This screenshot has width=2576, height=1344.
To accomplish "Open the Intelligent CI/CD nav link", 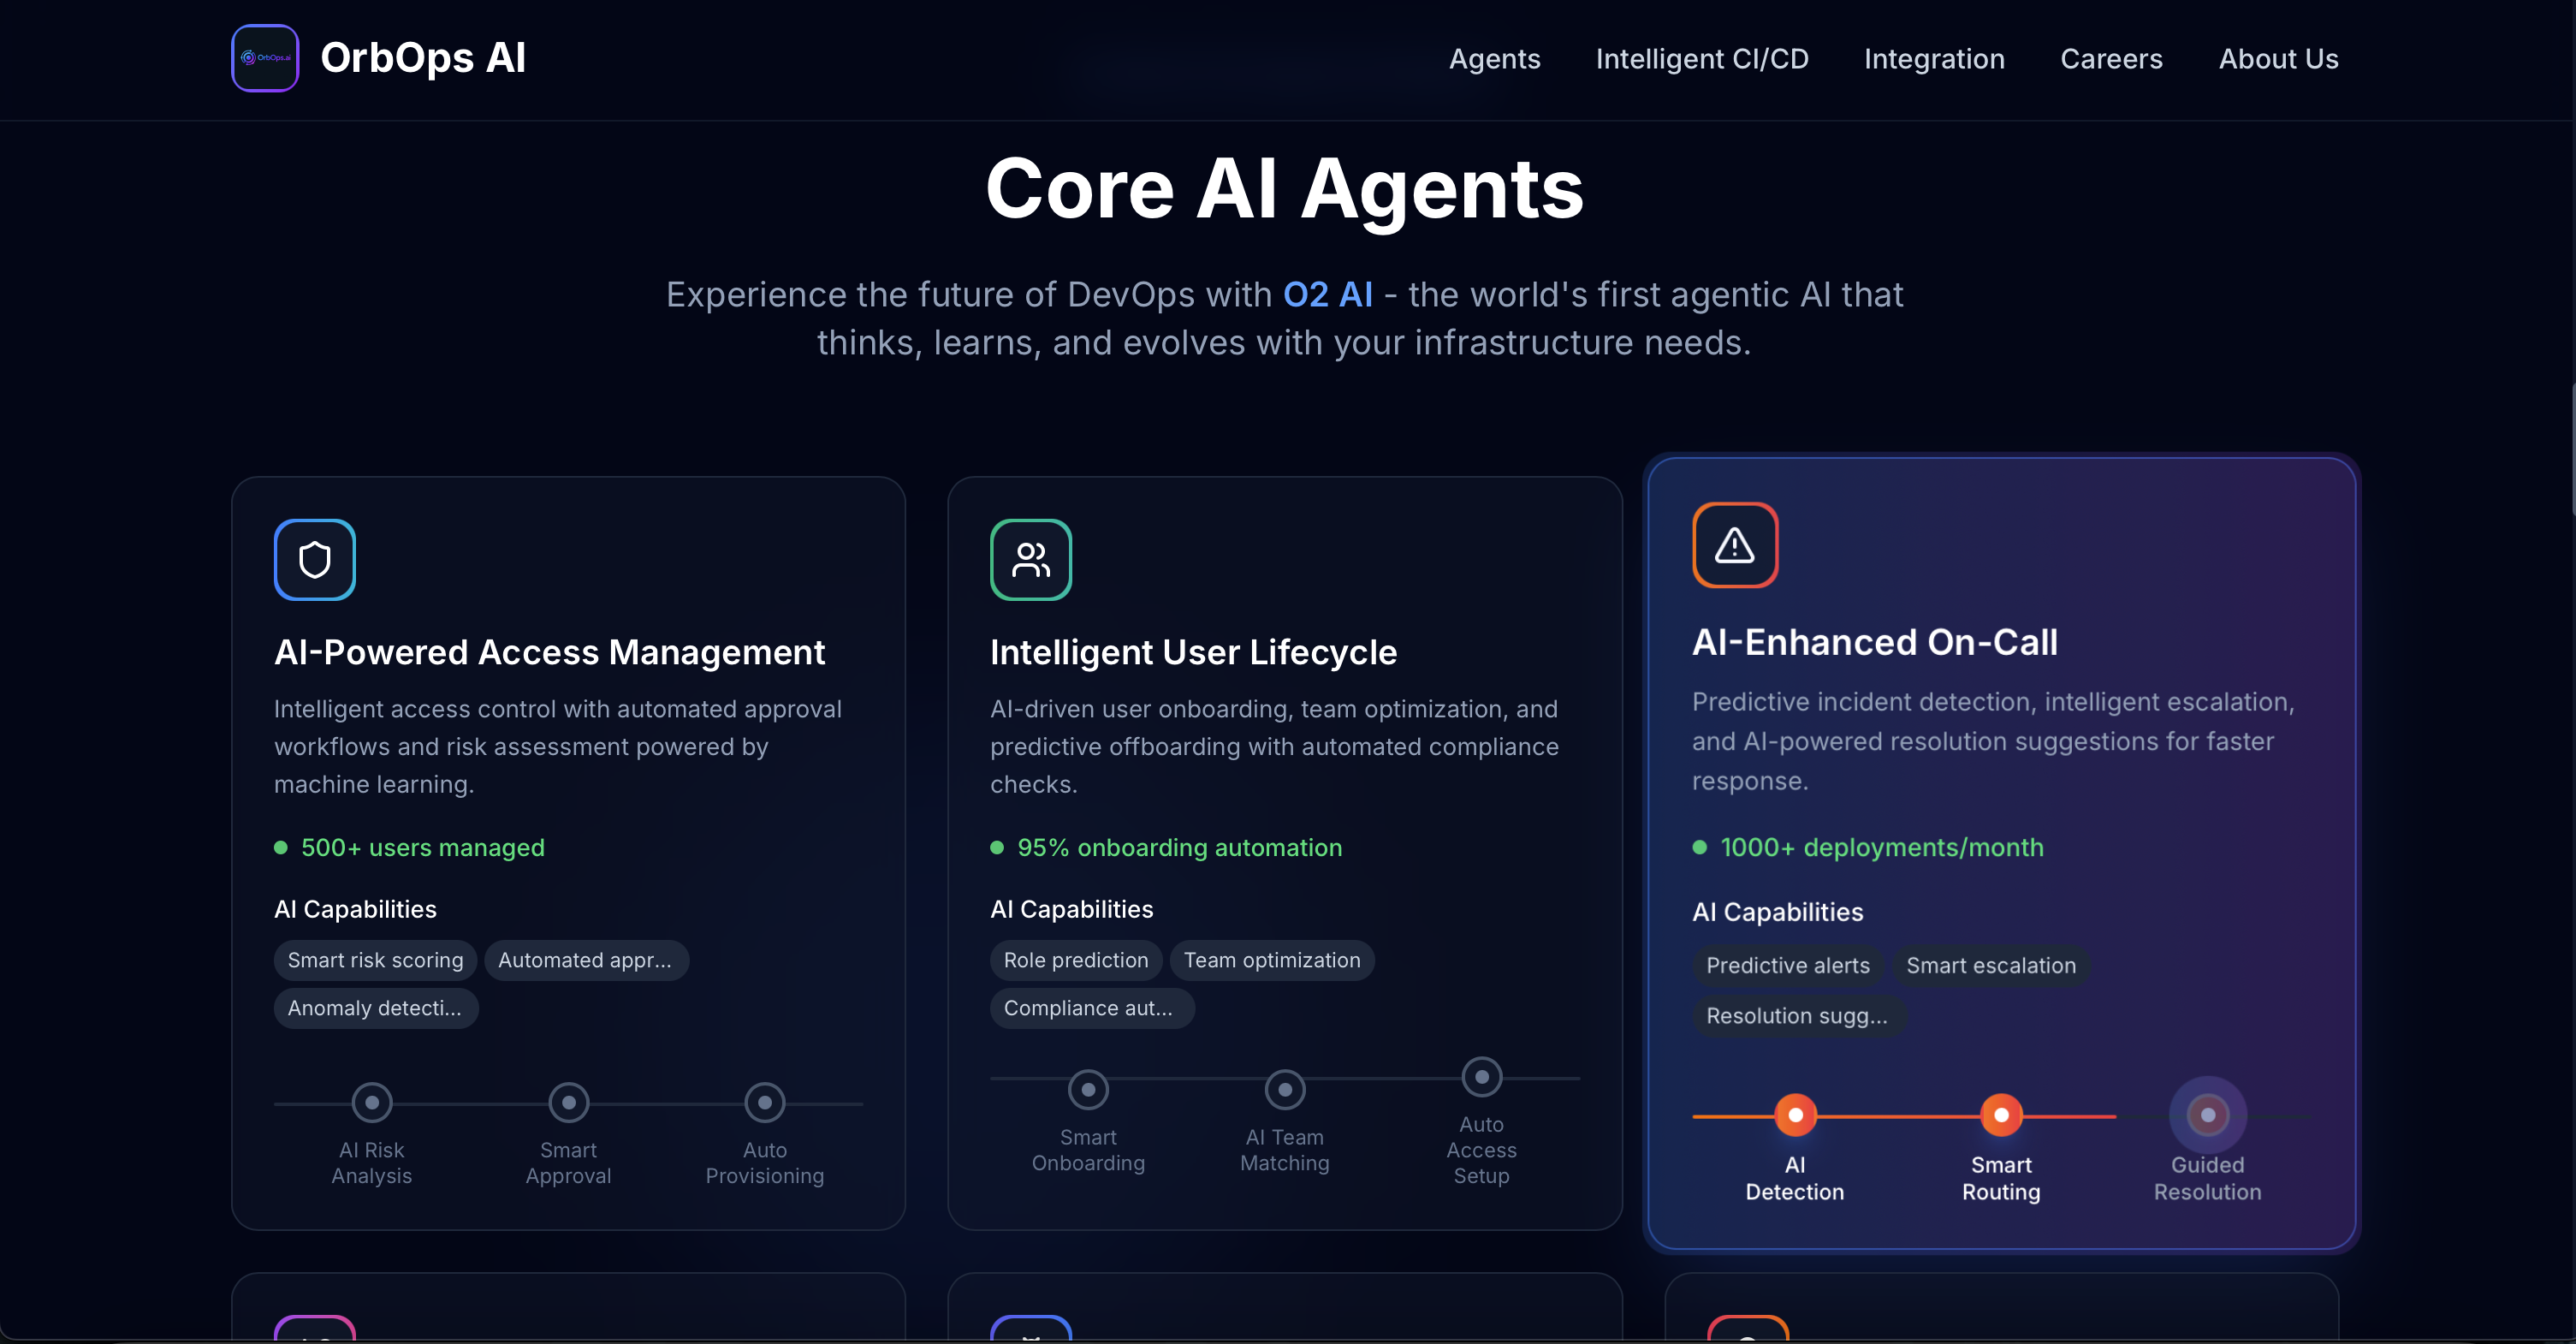I will pos(1702,59).
